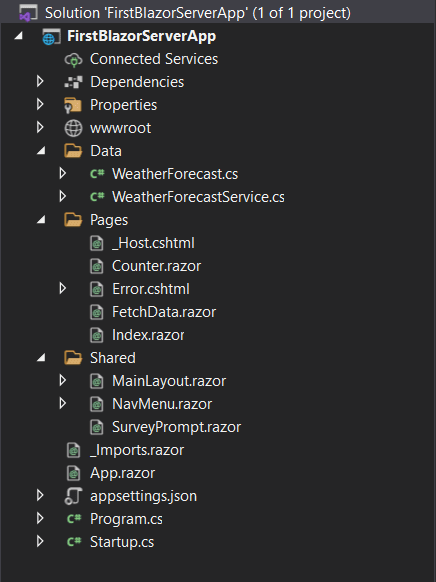The height and width of the screenshot is (582, 436).
Task: Collapse the FirstBlazorServerApp project node
Action: click(19, 36)
